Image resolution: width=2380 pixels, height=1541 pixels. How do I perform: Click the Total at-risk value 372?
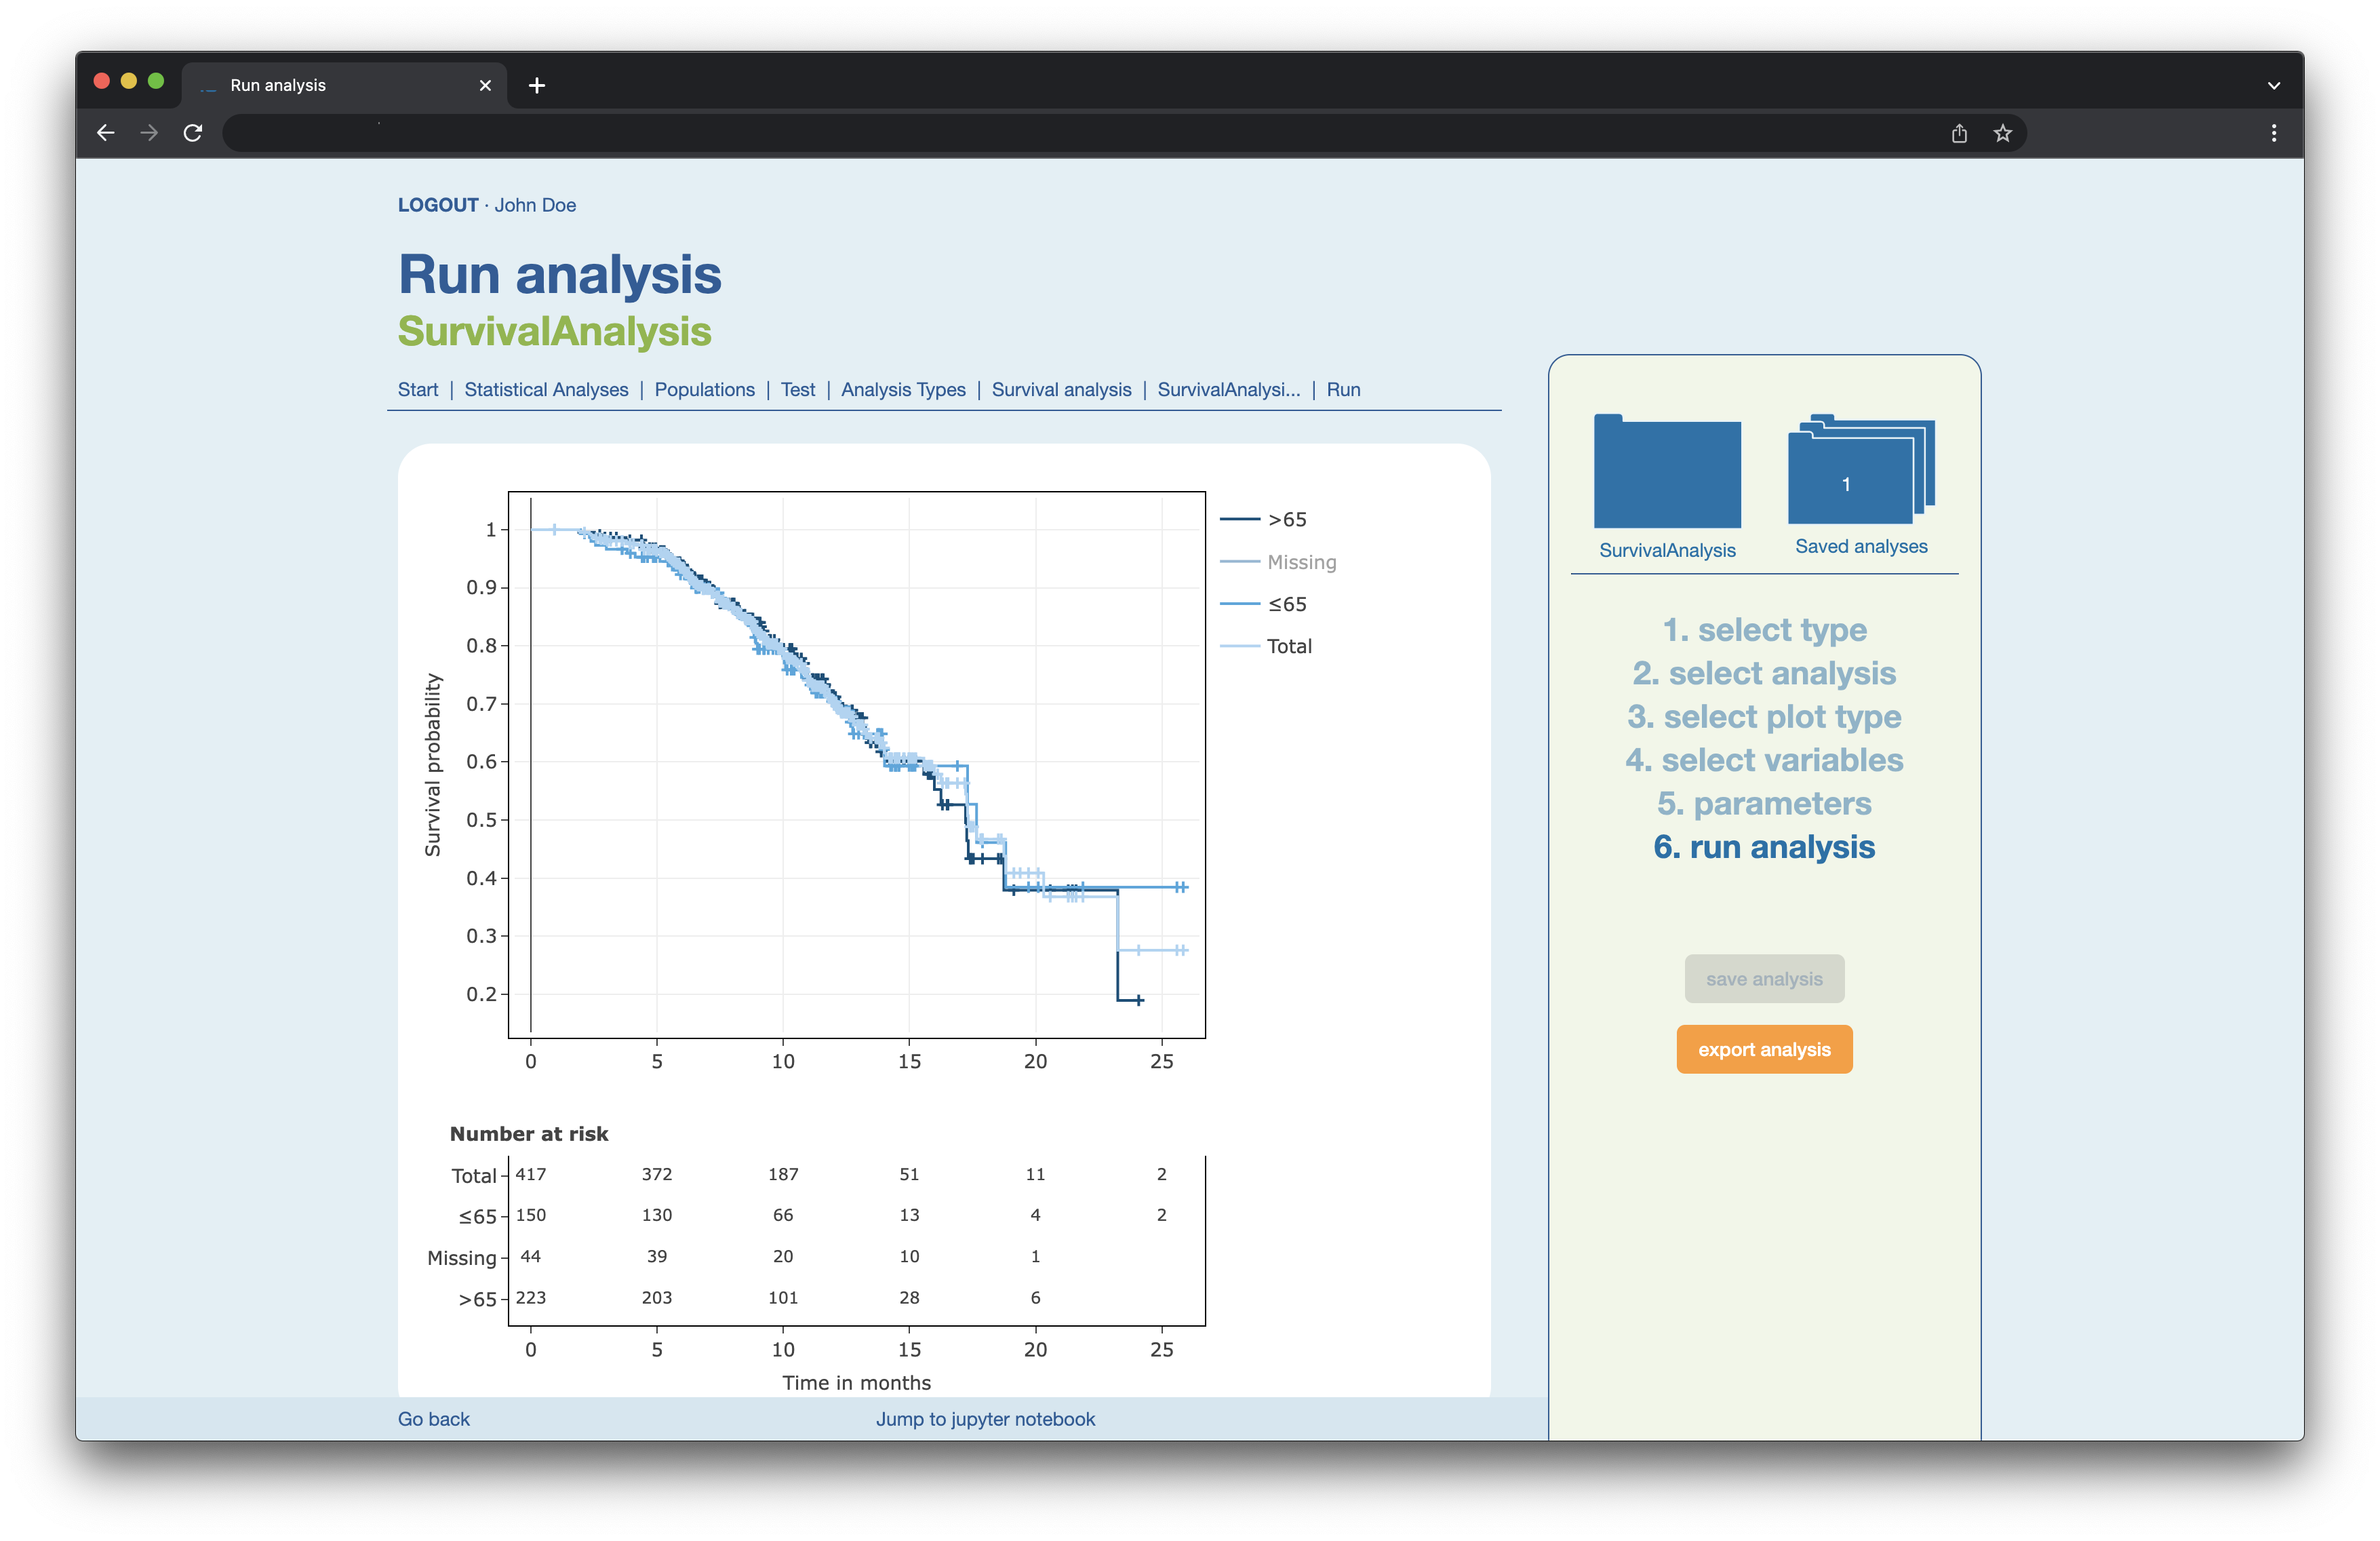coord(657,1174)
